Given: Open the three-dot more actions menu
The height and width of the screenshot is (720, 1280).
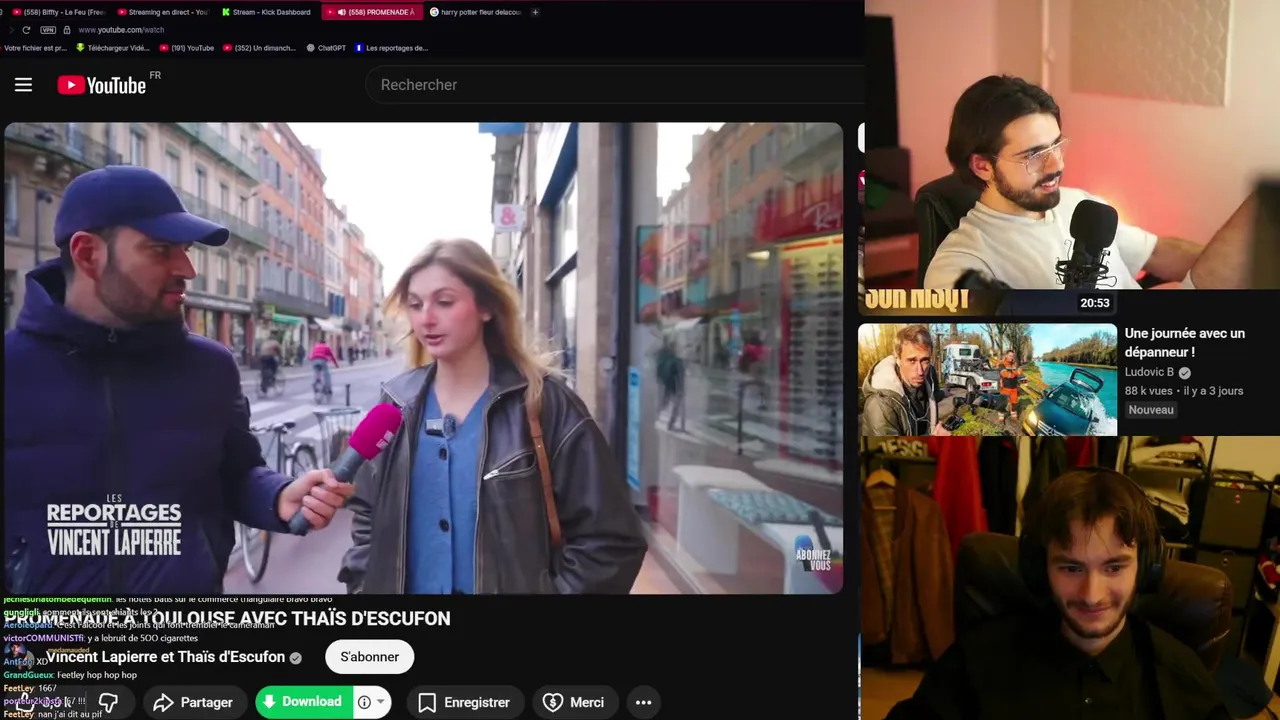Looking at the screenshot, I should (x=643, y=703).
